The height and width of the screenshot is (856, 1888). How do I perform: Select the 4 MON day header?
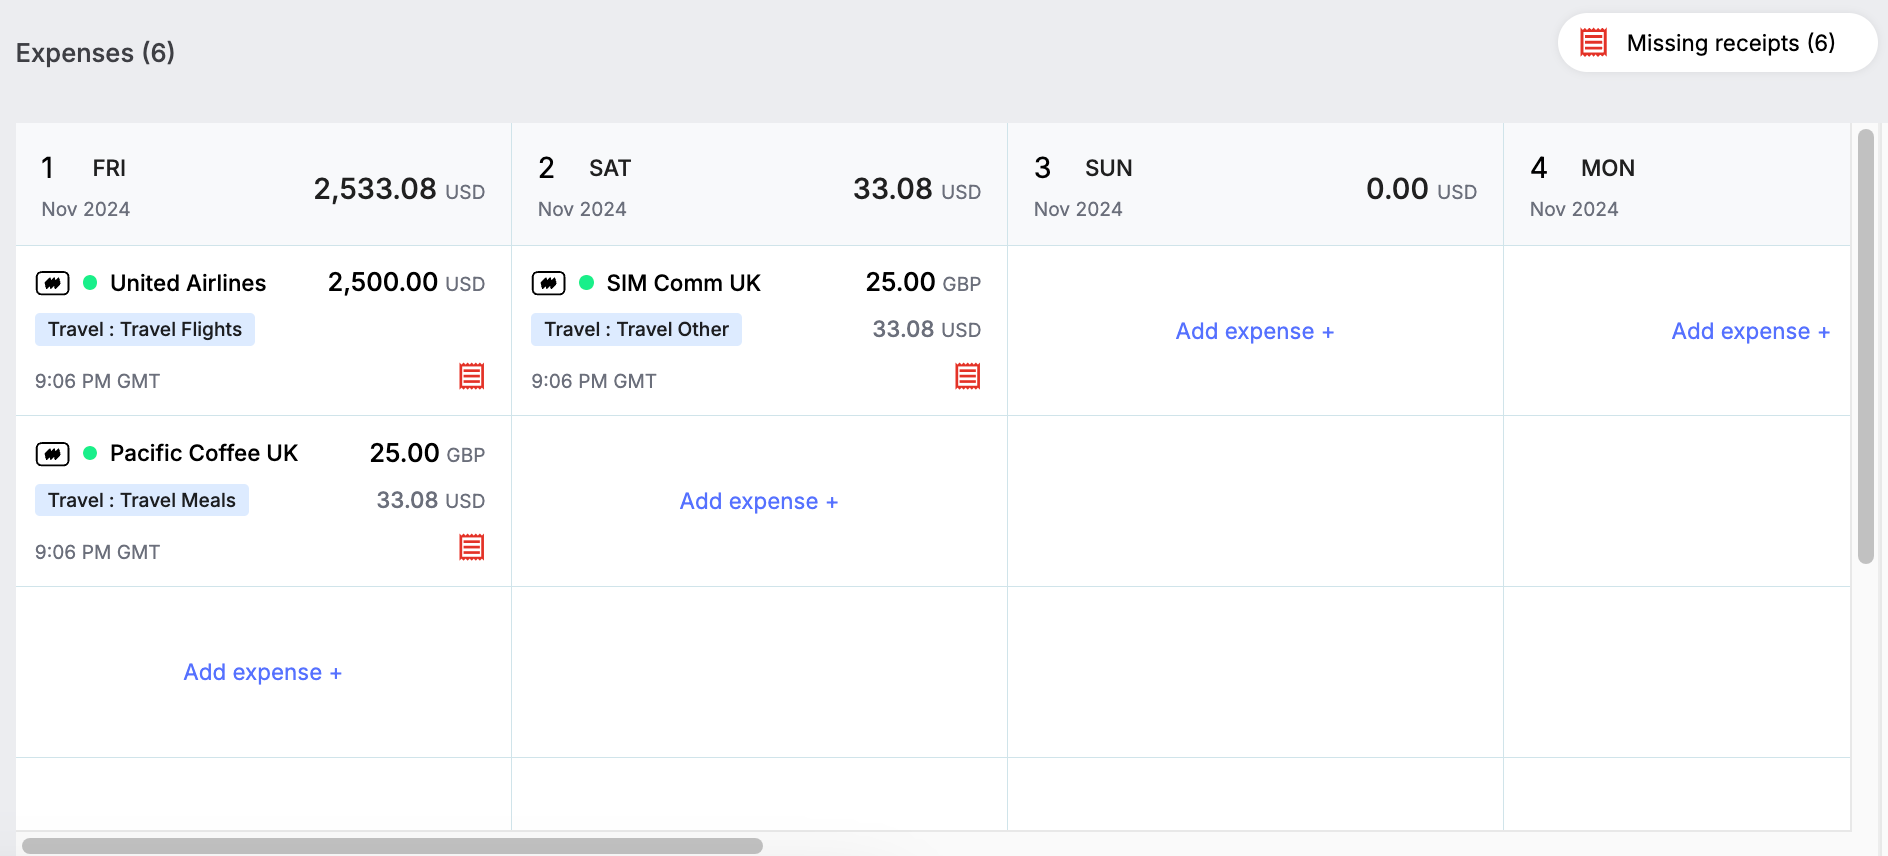point(1677,185)
